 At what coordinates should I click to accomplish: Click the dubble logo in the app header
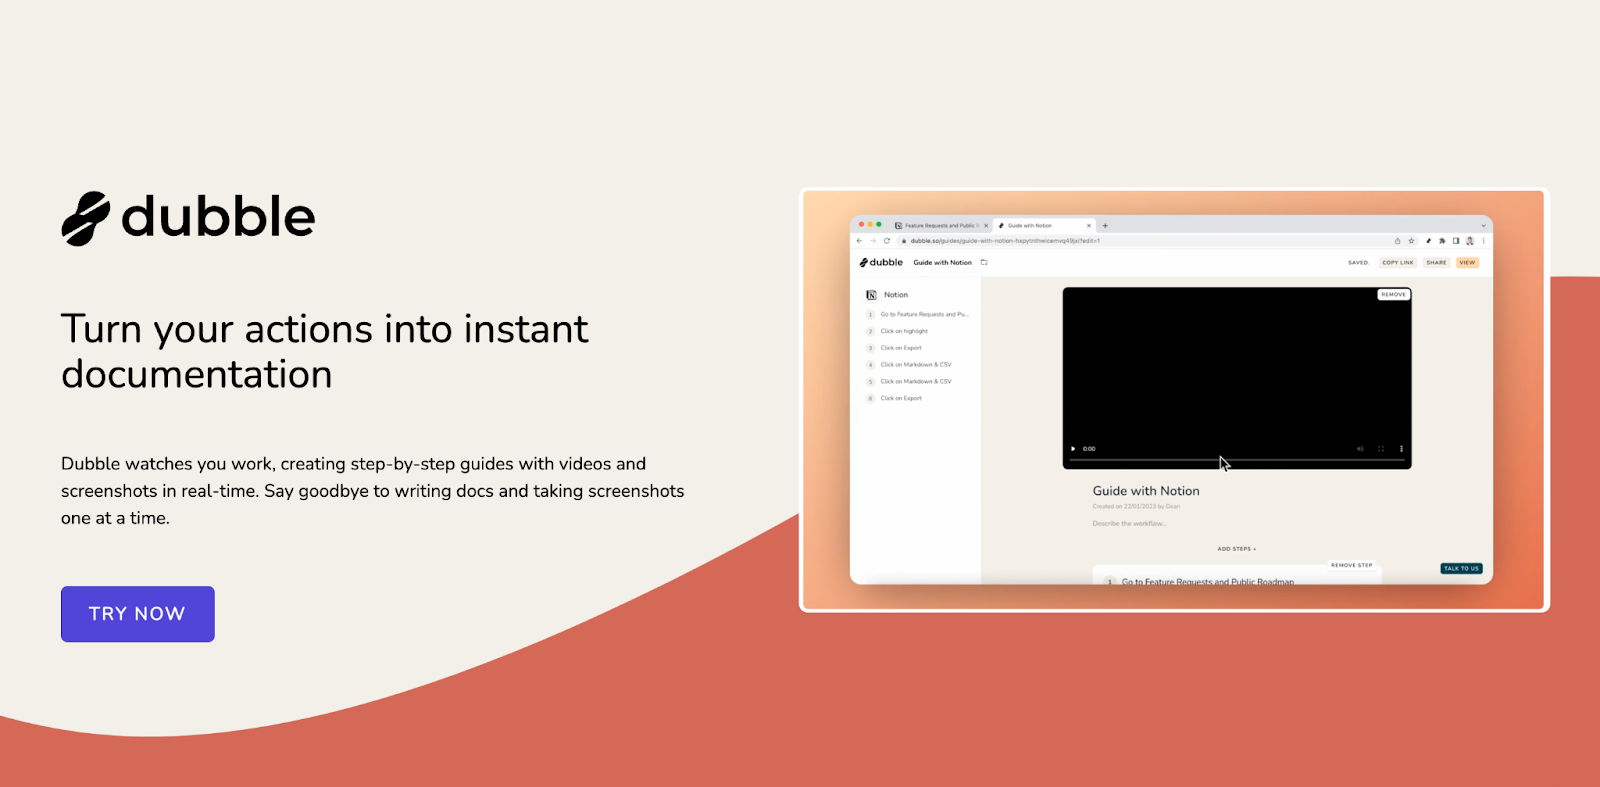click(x=881, y=262)
